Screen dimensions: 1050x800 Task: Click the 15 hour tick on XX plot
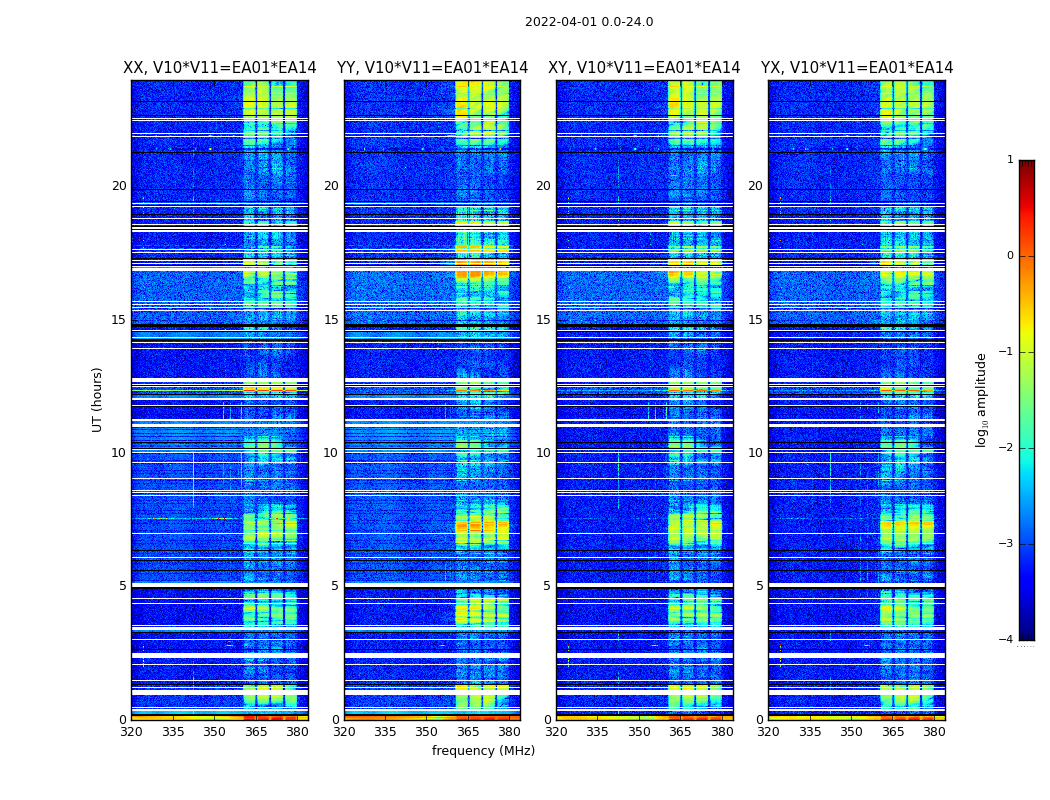point(119,320)
